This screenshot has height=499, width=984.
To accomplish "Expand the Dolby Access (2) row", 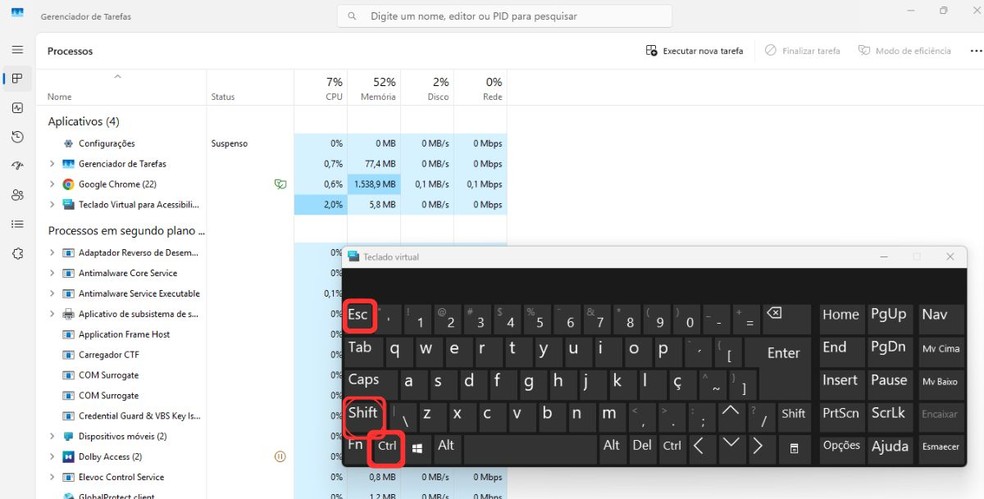I will 52,457.
